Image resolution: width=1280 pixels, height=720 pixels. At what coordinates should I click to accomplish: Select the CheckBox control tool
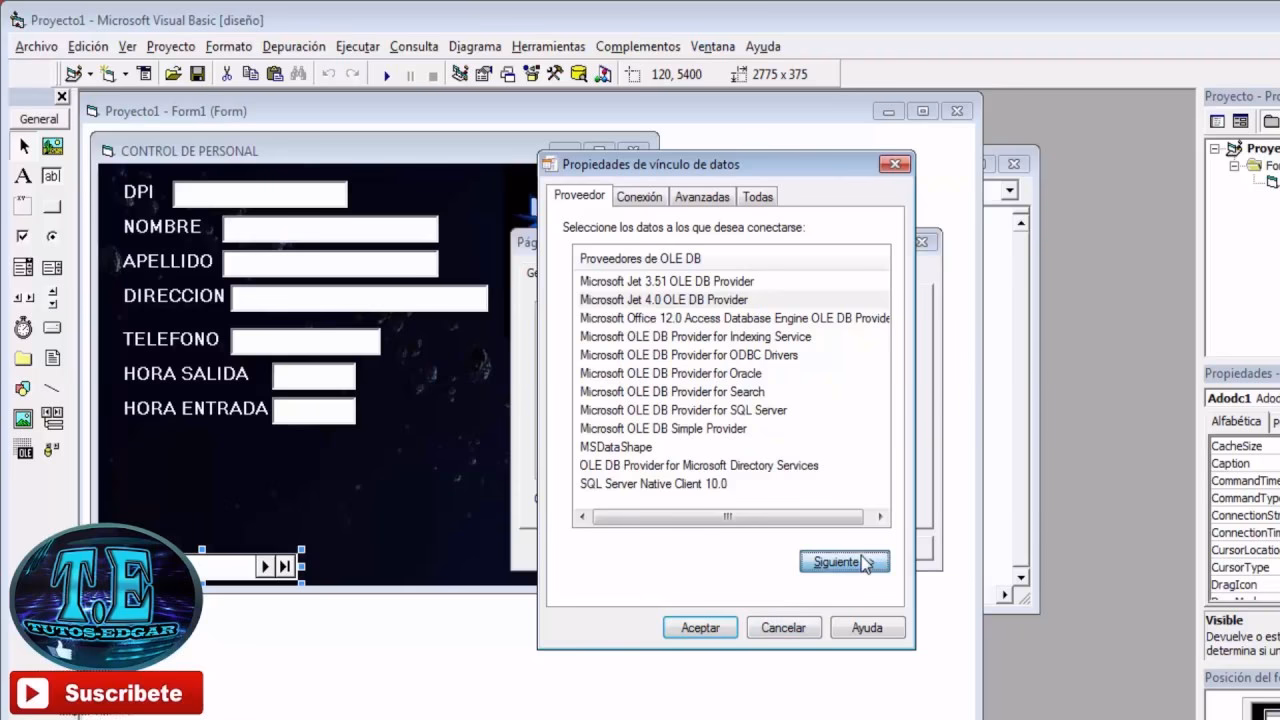[x=24, y=237]
